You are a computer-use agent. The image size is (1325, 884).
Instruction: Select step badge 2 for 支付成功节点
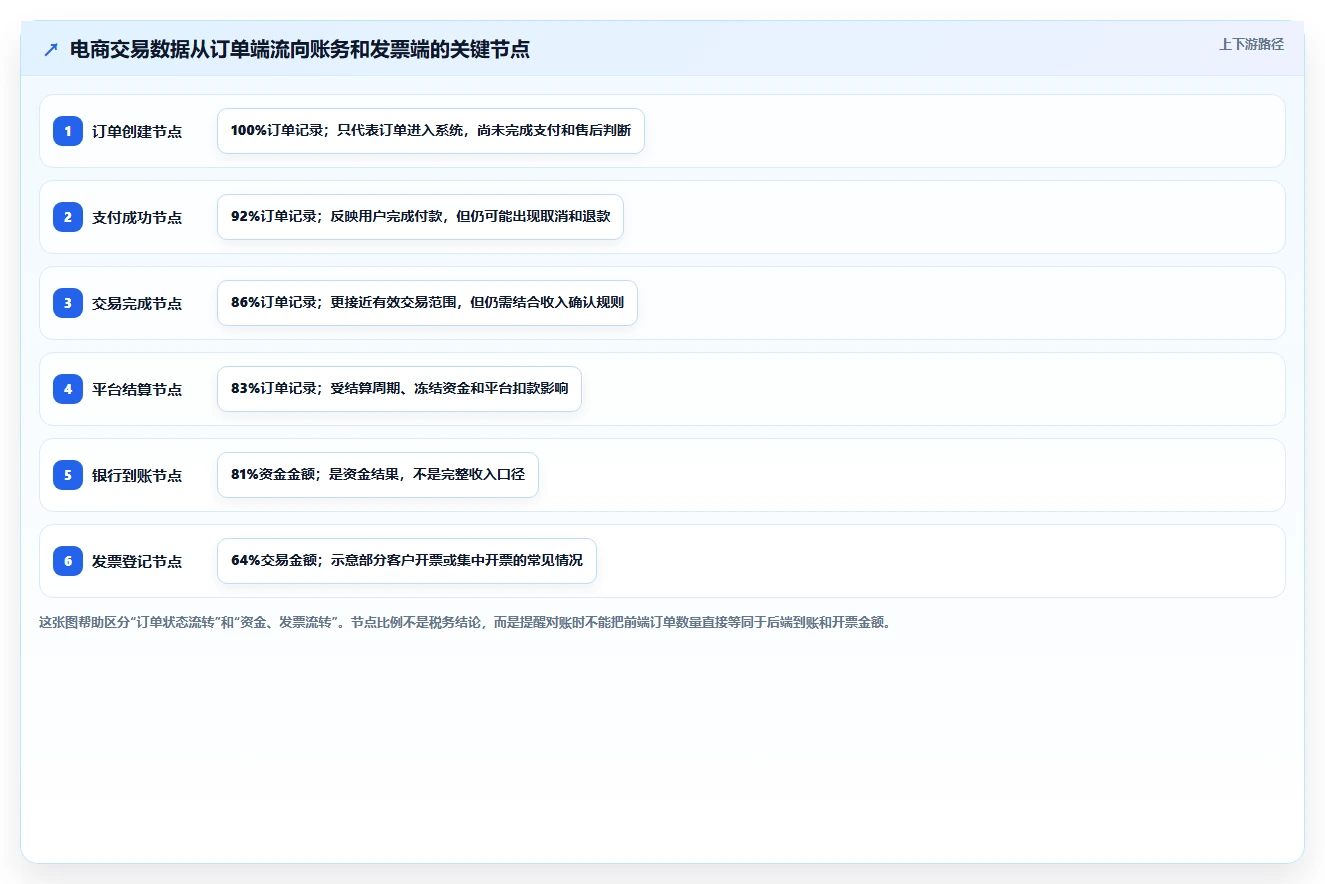point(68,217)
